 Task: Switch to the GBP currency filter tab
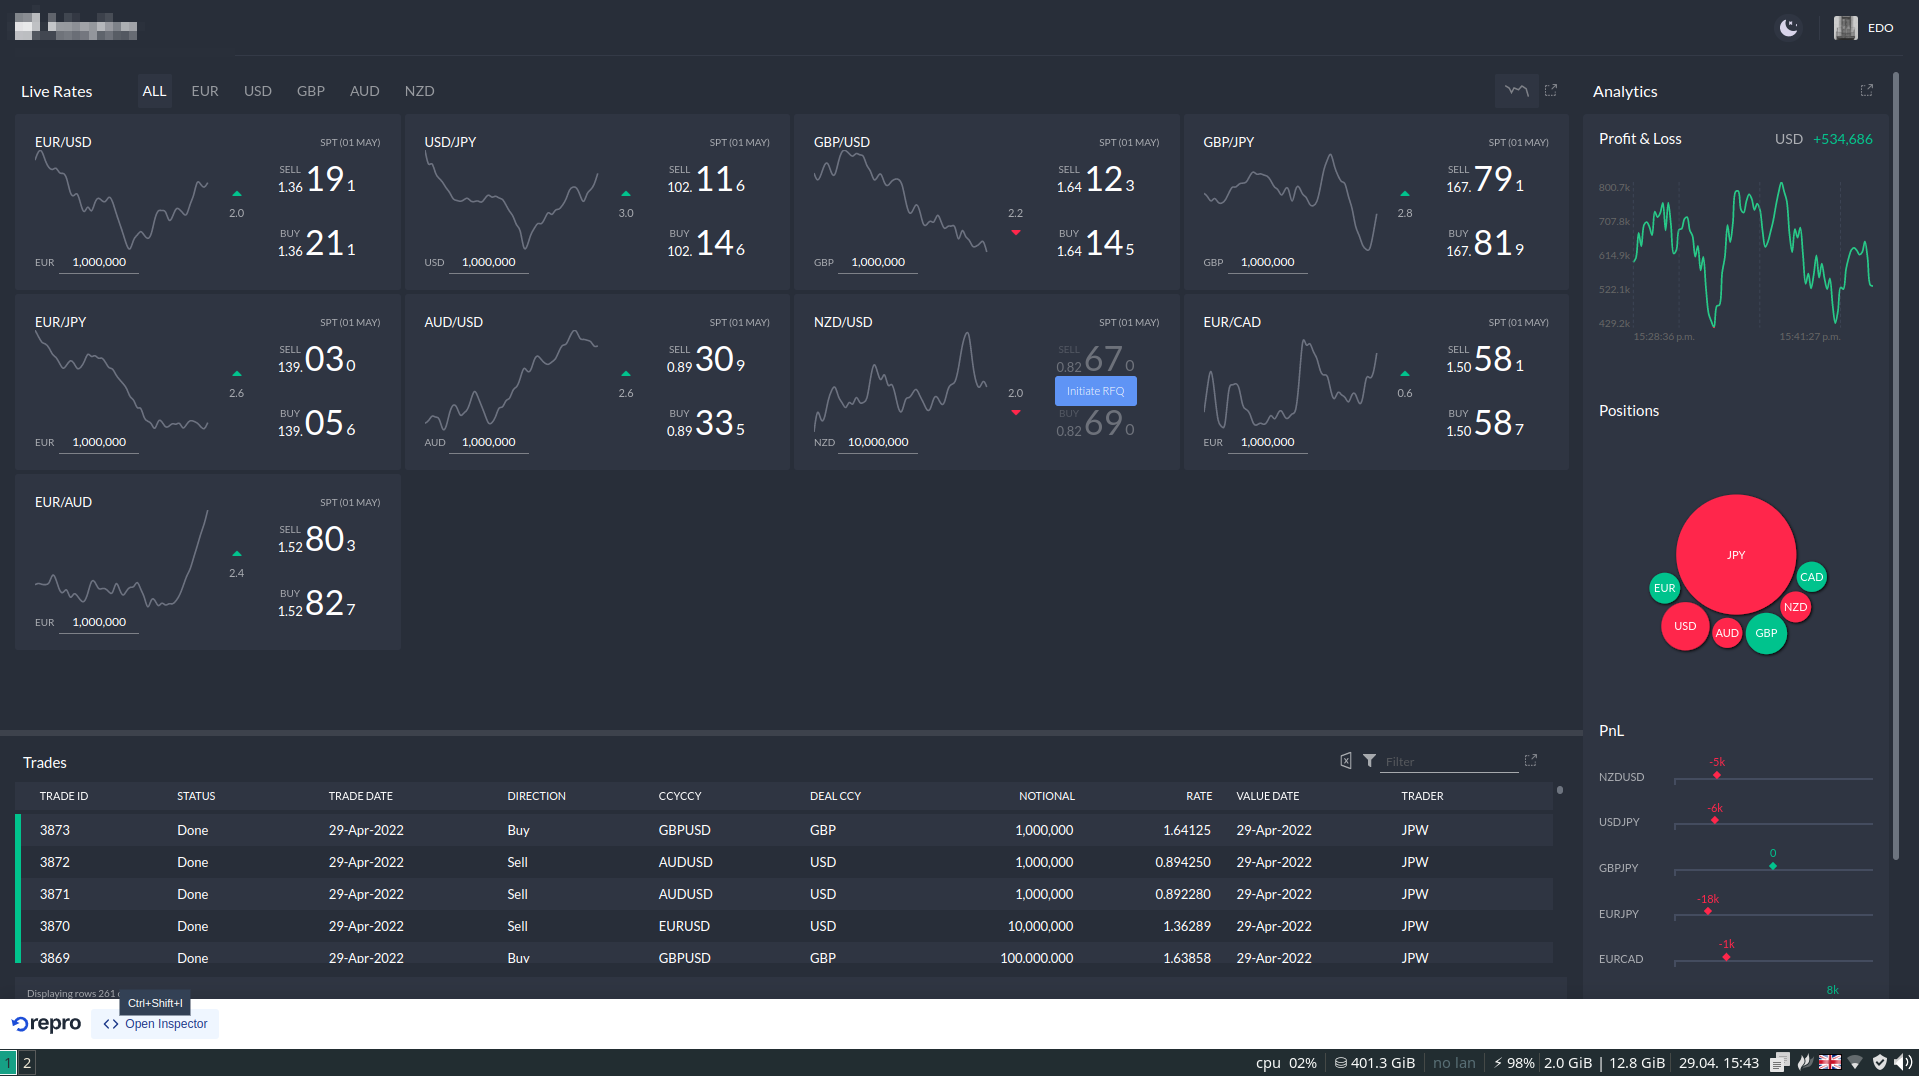pyautogui.click(x=310, y=91)
